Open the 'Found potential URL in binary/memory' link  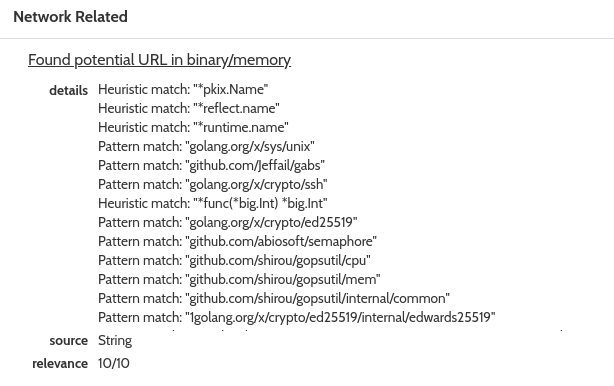[x=159, y=60]
